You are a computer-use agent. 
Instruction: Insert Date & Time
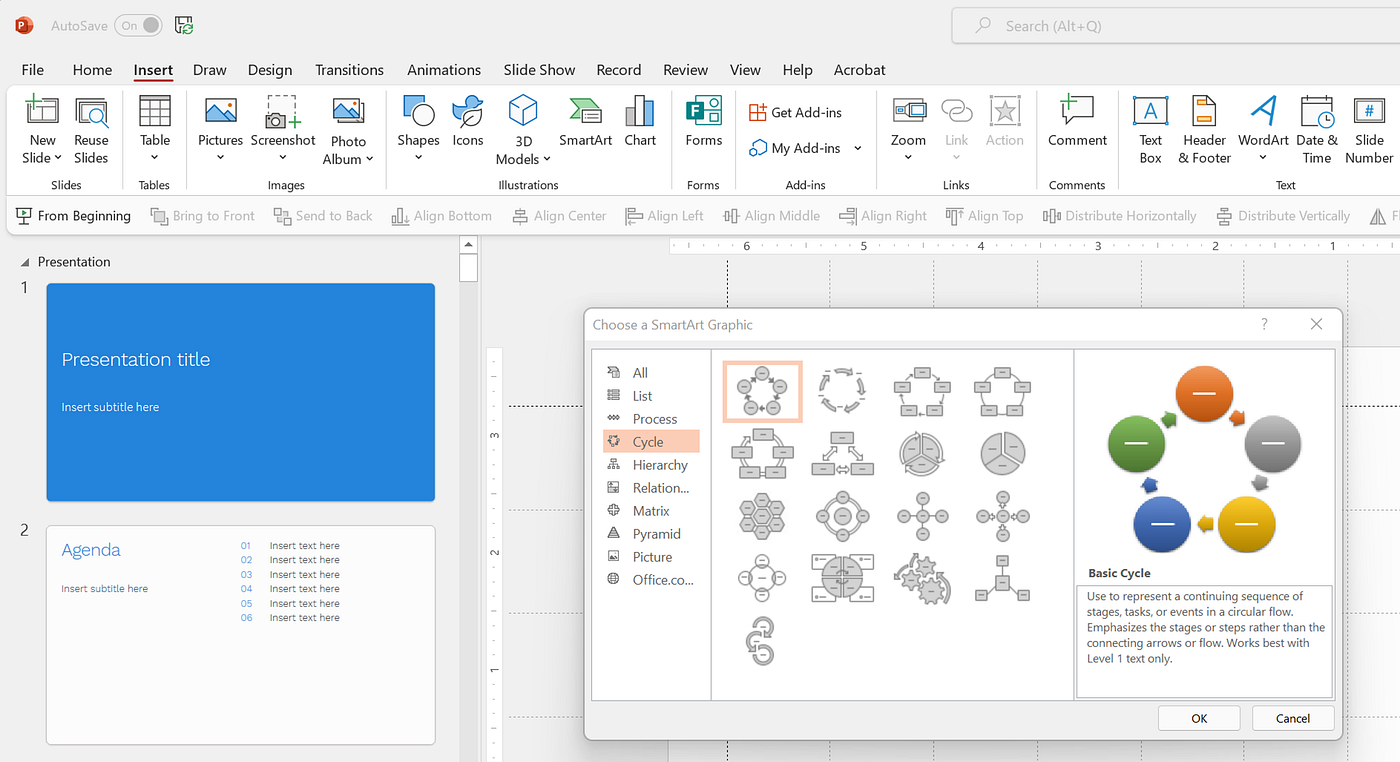1317,131
